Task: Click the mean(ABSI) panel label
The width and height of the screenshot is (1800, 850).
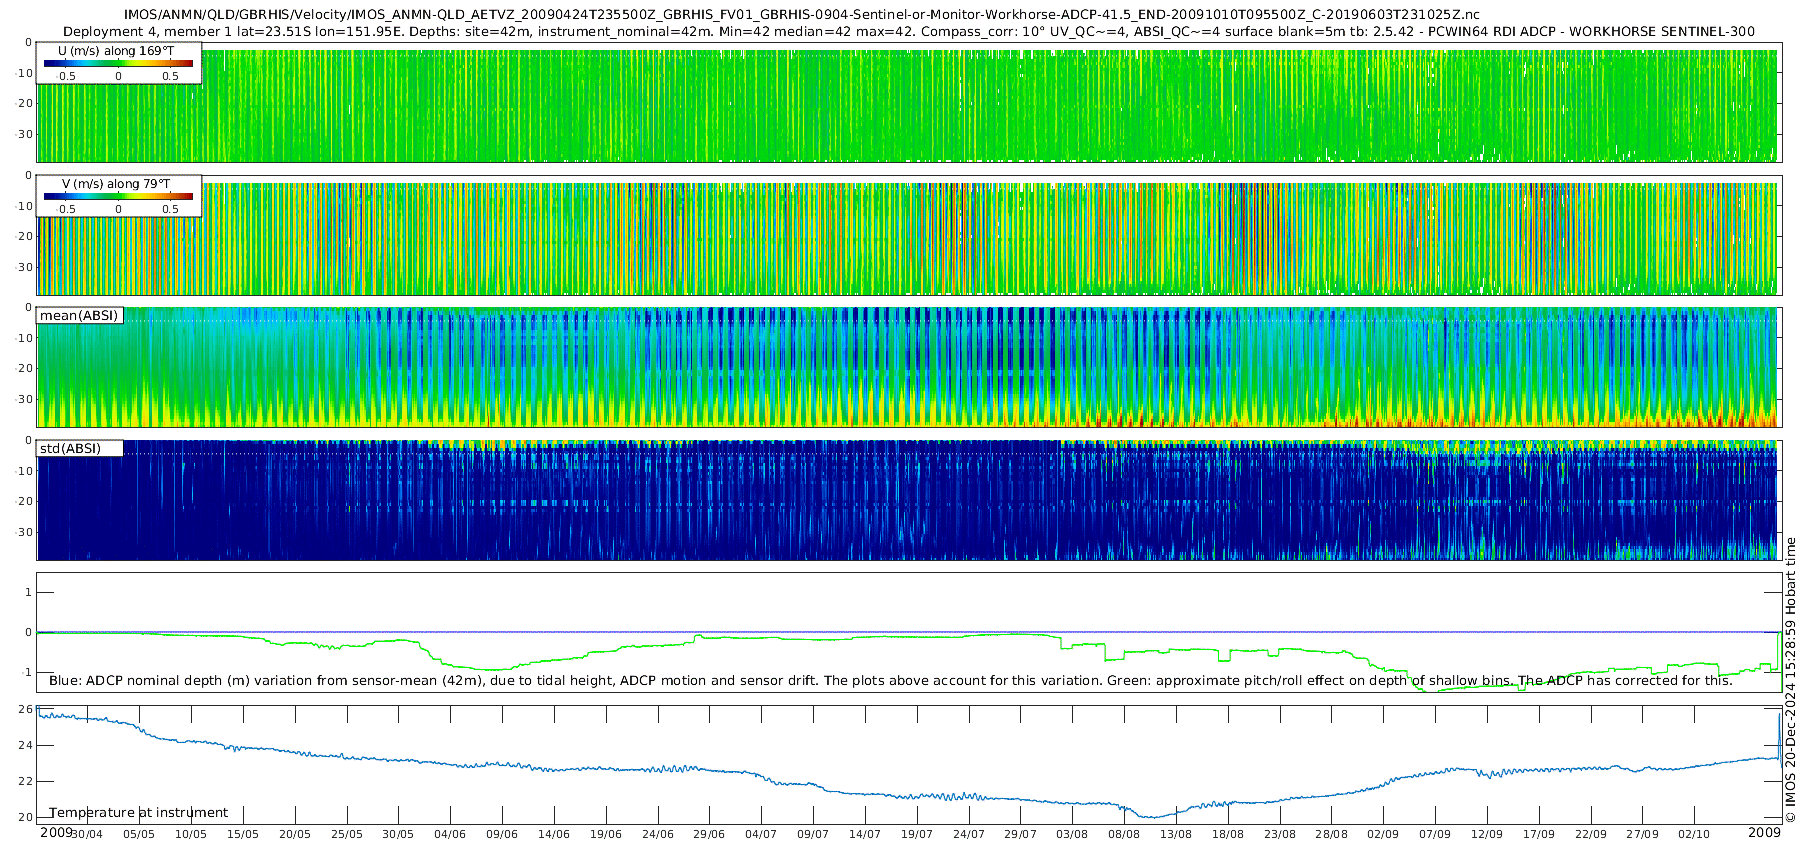Action: coord(79,316)
